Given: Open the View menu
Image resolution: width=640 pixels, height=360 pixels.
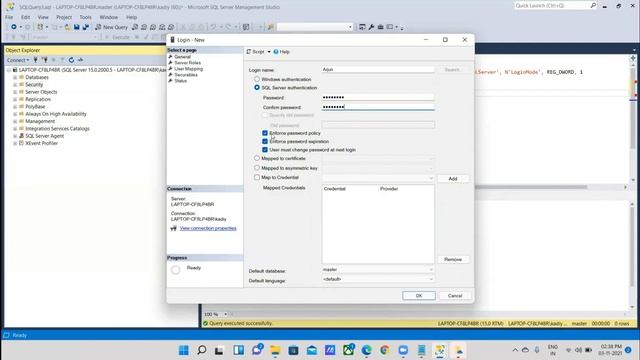Looking at the screenshot, I should (x=43, y=17).
